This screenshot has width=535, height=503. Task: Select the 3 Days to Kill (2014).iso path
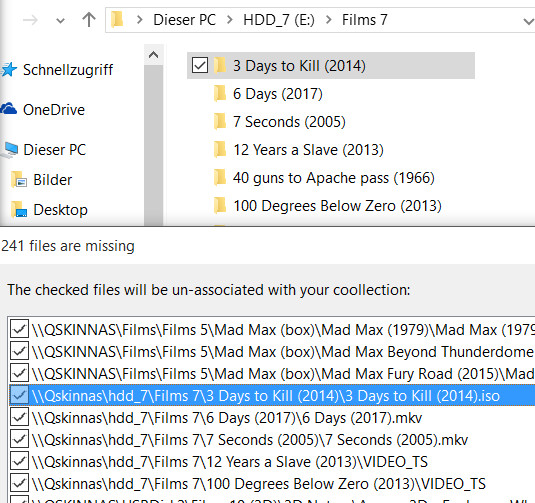tap(265, 396)
